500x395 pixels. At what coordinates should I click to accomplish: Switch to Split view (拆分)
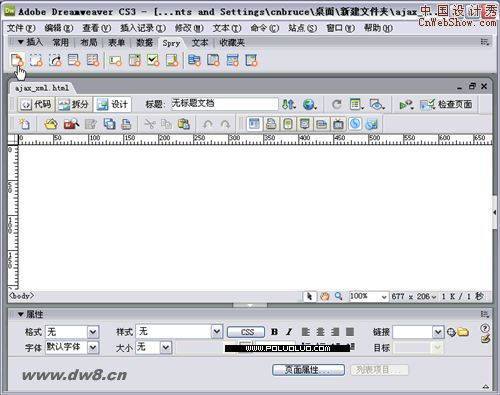point(74,104)
